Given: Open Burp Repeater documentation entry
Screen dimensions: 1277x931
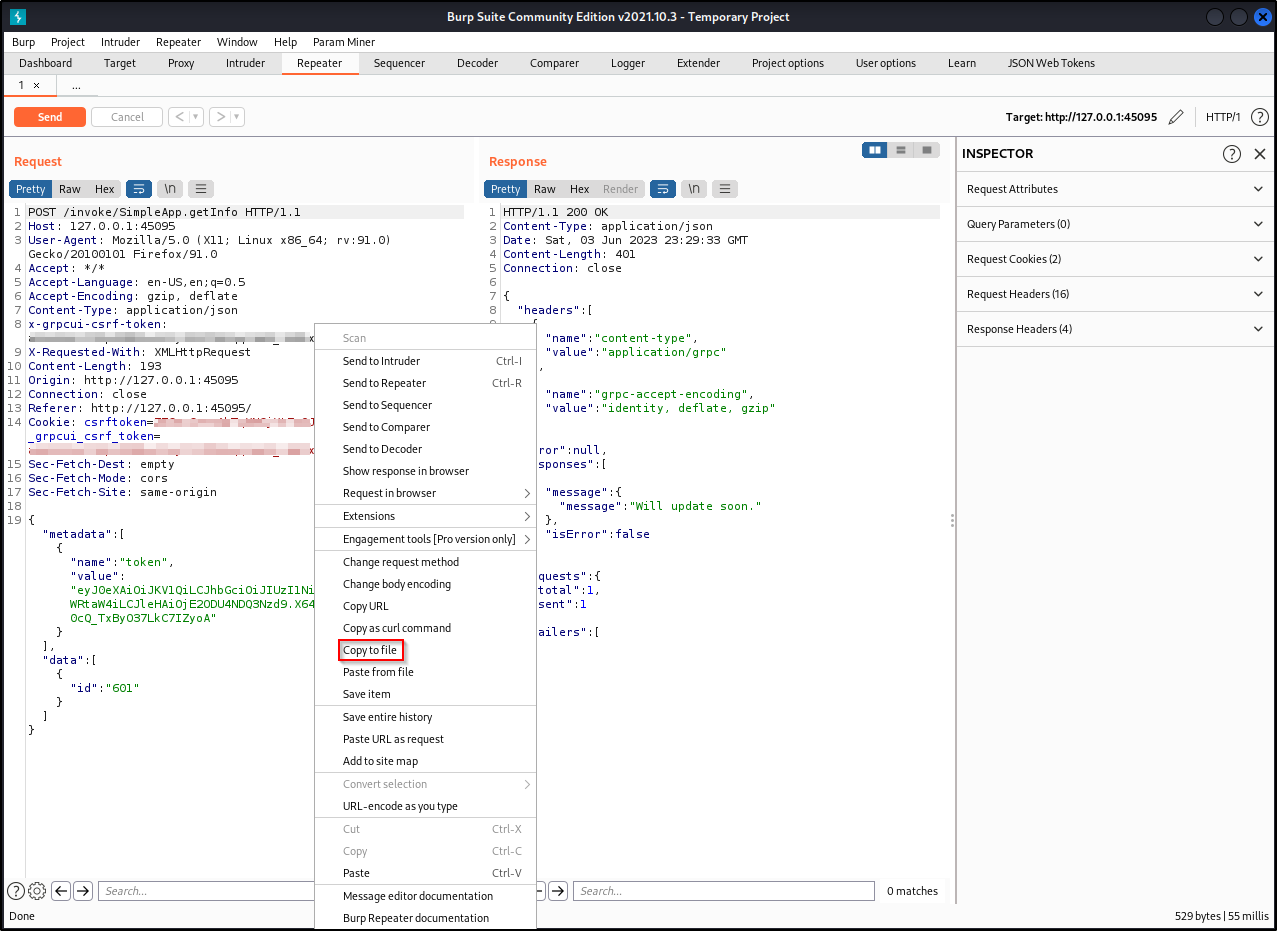Looking at the screenshot, I should (x=425, y=918).
